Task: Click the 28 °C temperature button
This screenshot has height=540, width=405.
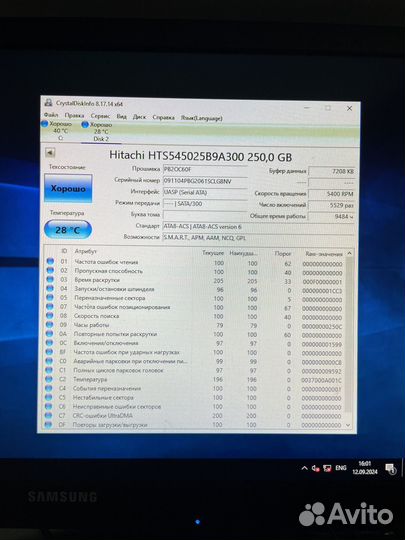Action: [68, 230]
